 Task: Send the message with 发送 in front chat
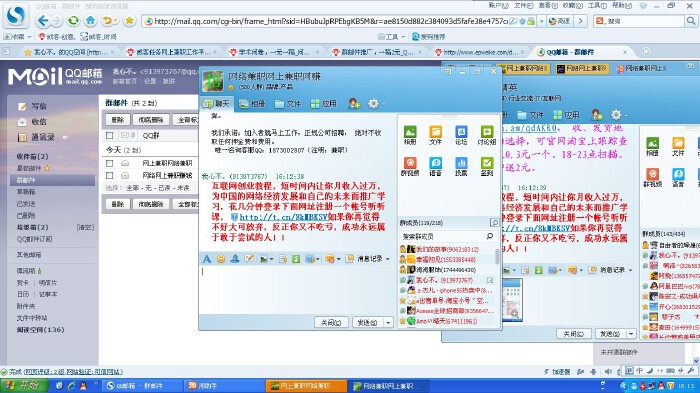368,322
